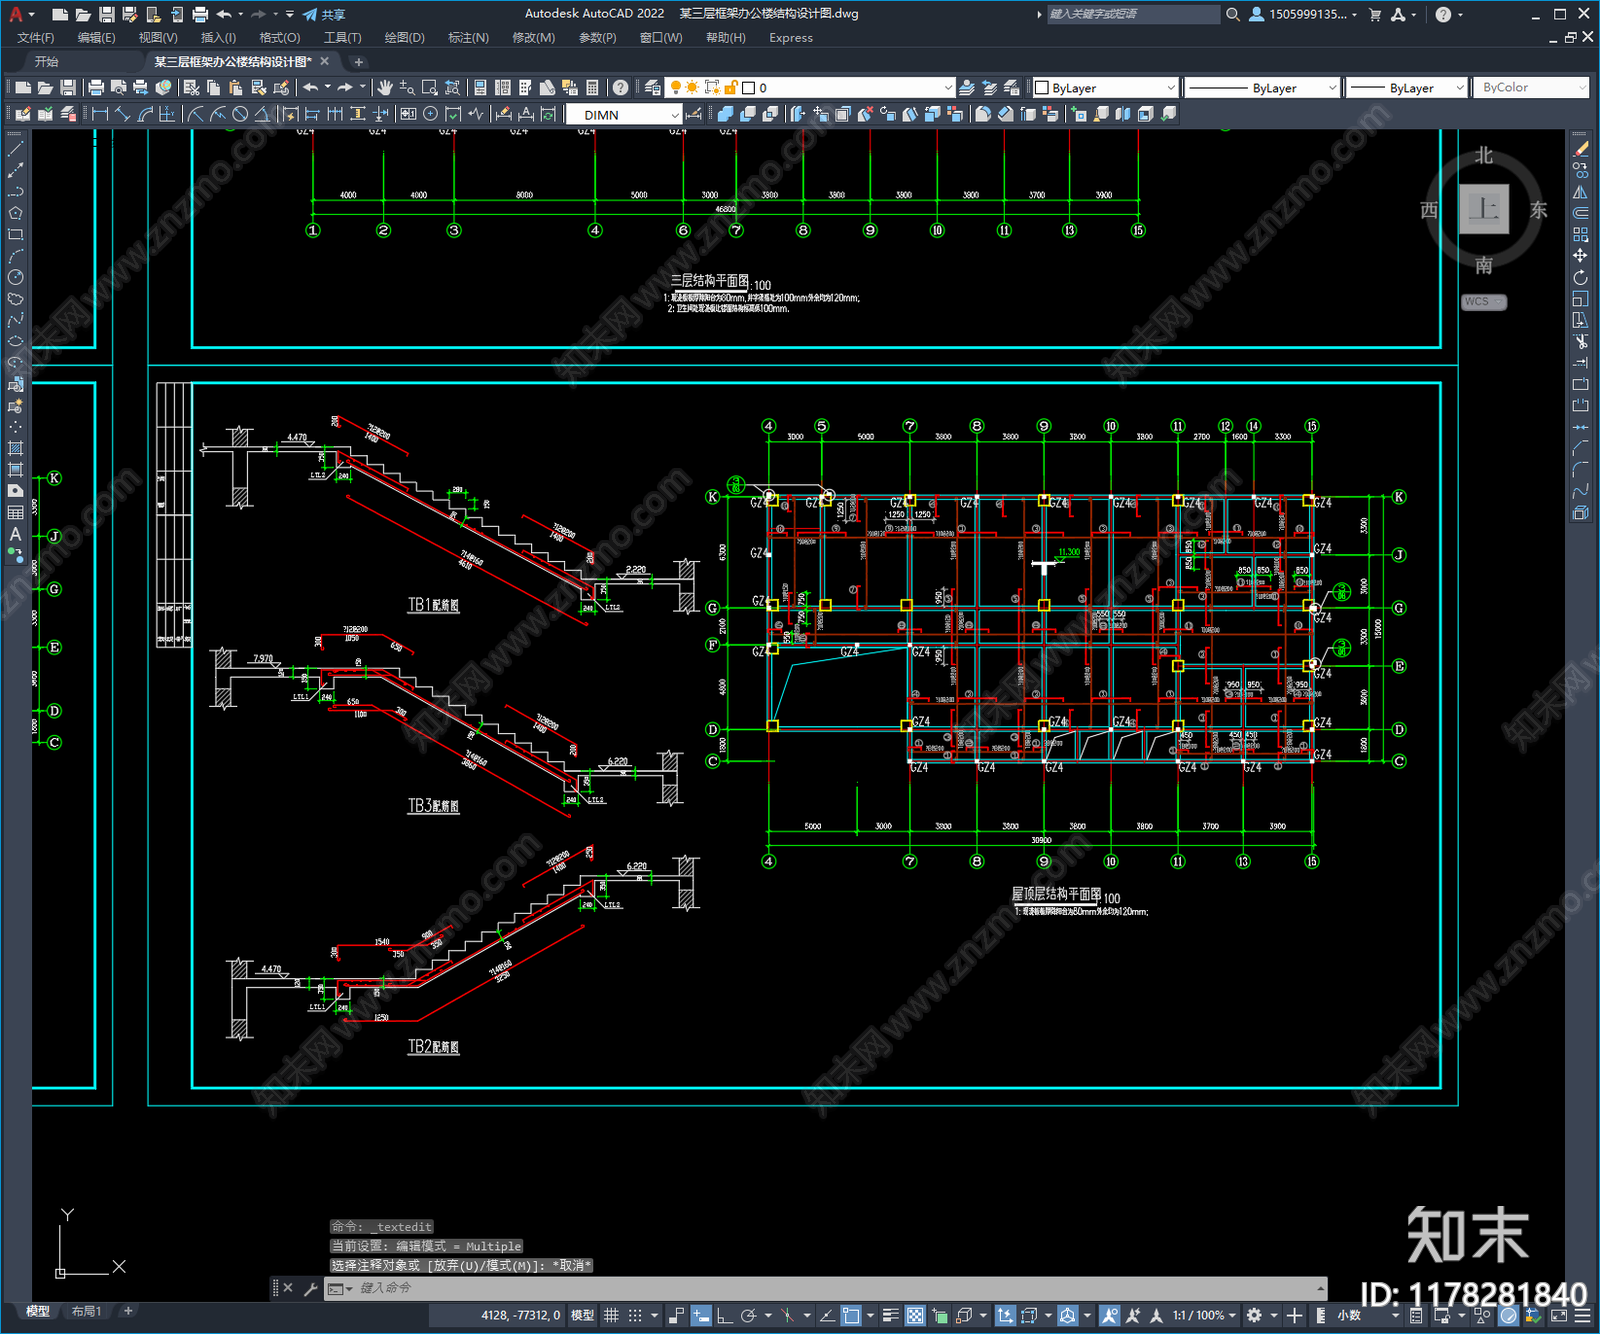Viewport: 1600px width, 1334px height.
Task: Toggle snap mode in status bar
Action: pyautogui.click(x=635, y=1315)
